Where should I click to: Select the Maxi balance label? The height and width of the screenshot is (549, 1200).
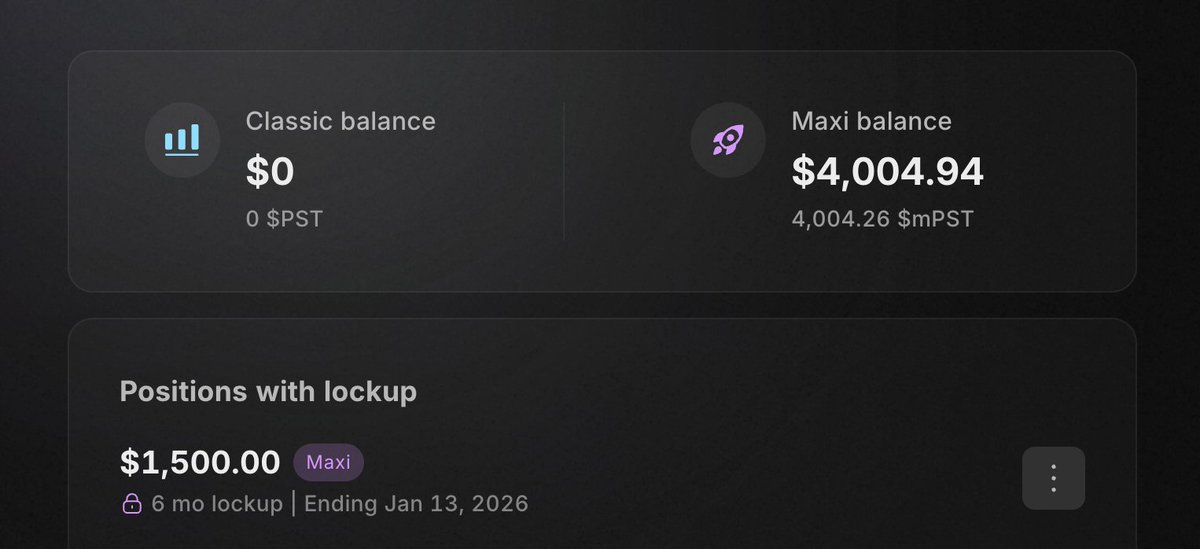click(x=872, y=122)
